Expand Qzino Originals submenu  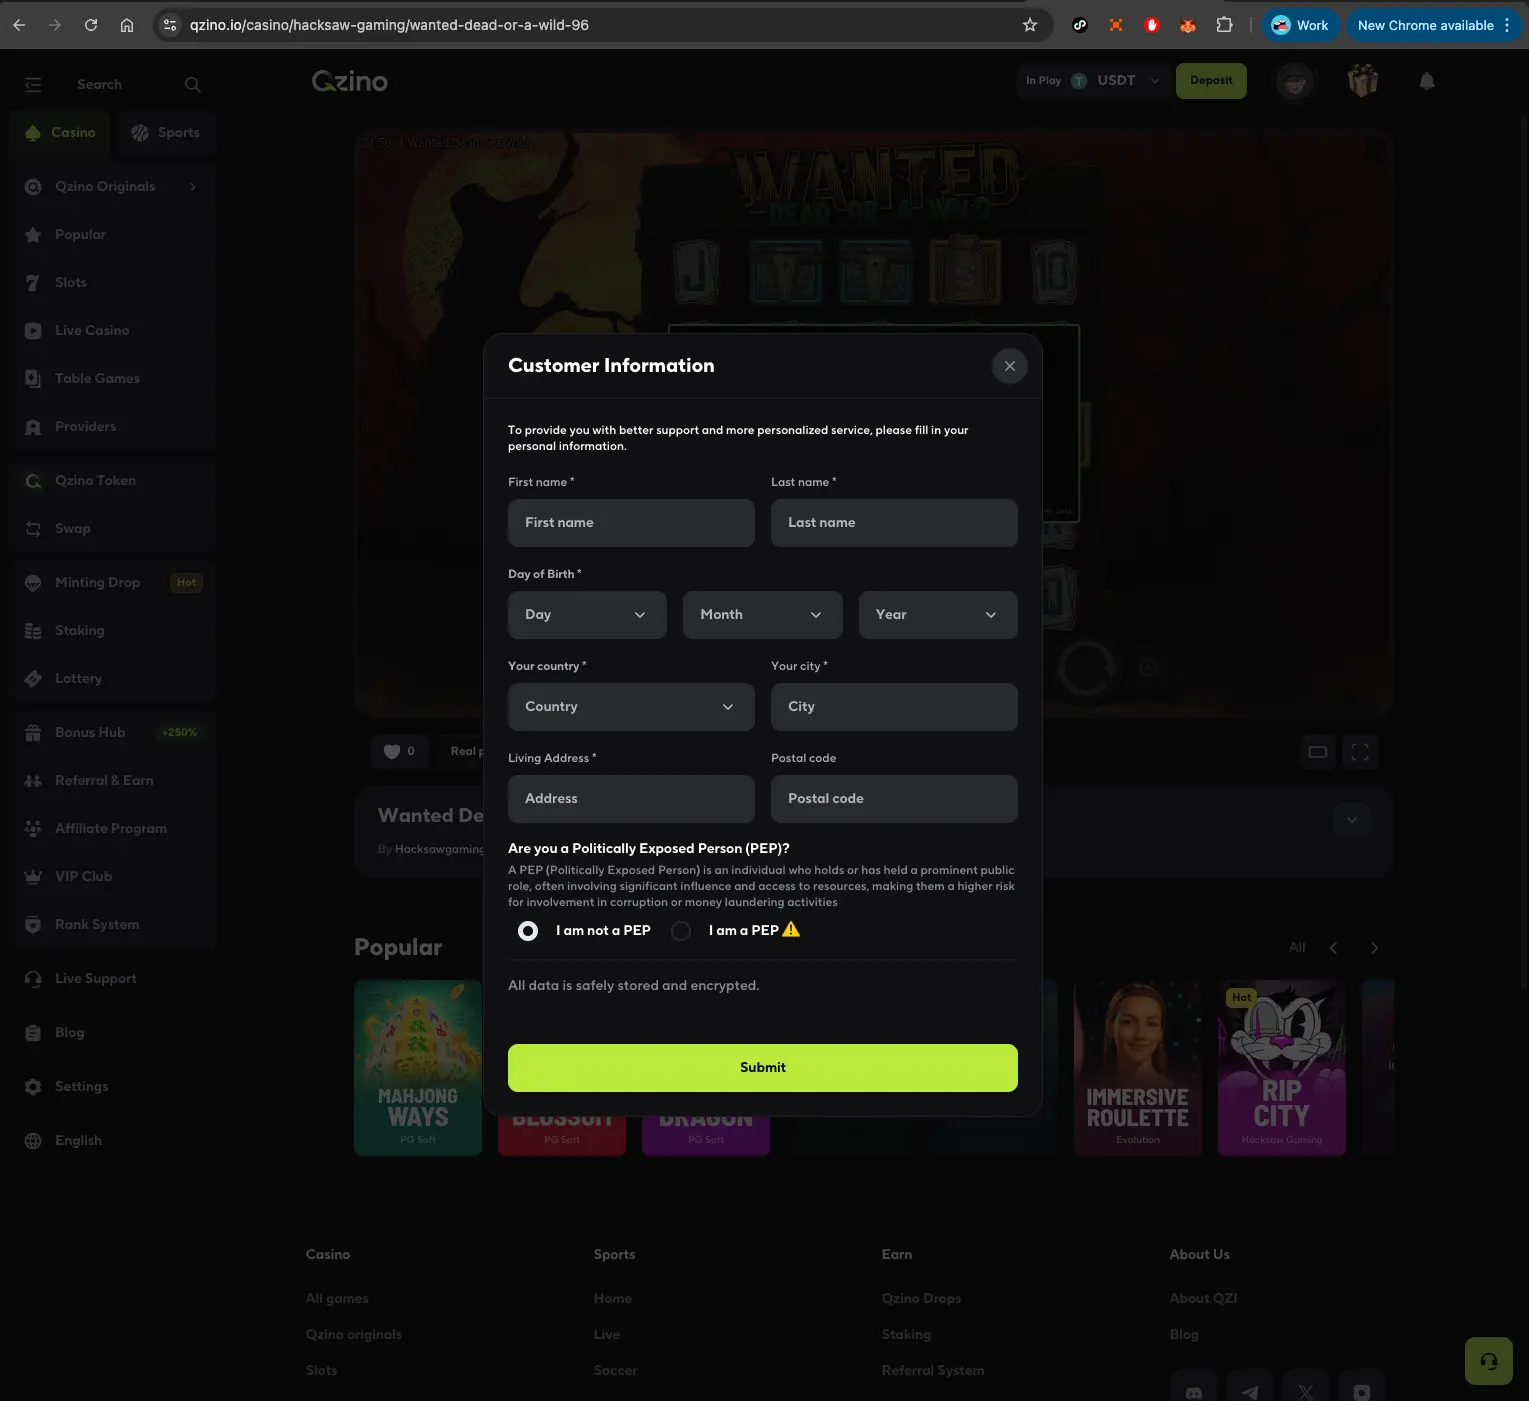coord(193,187)
